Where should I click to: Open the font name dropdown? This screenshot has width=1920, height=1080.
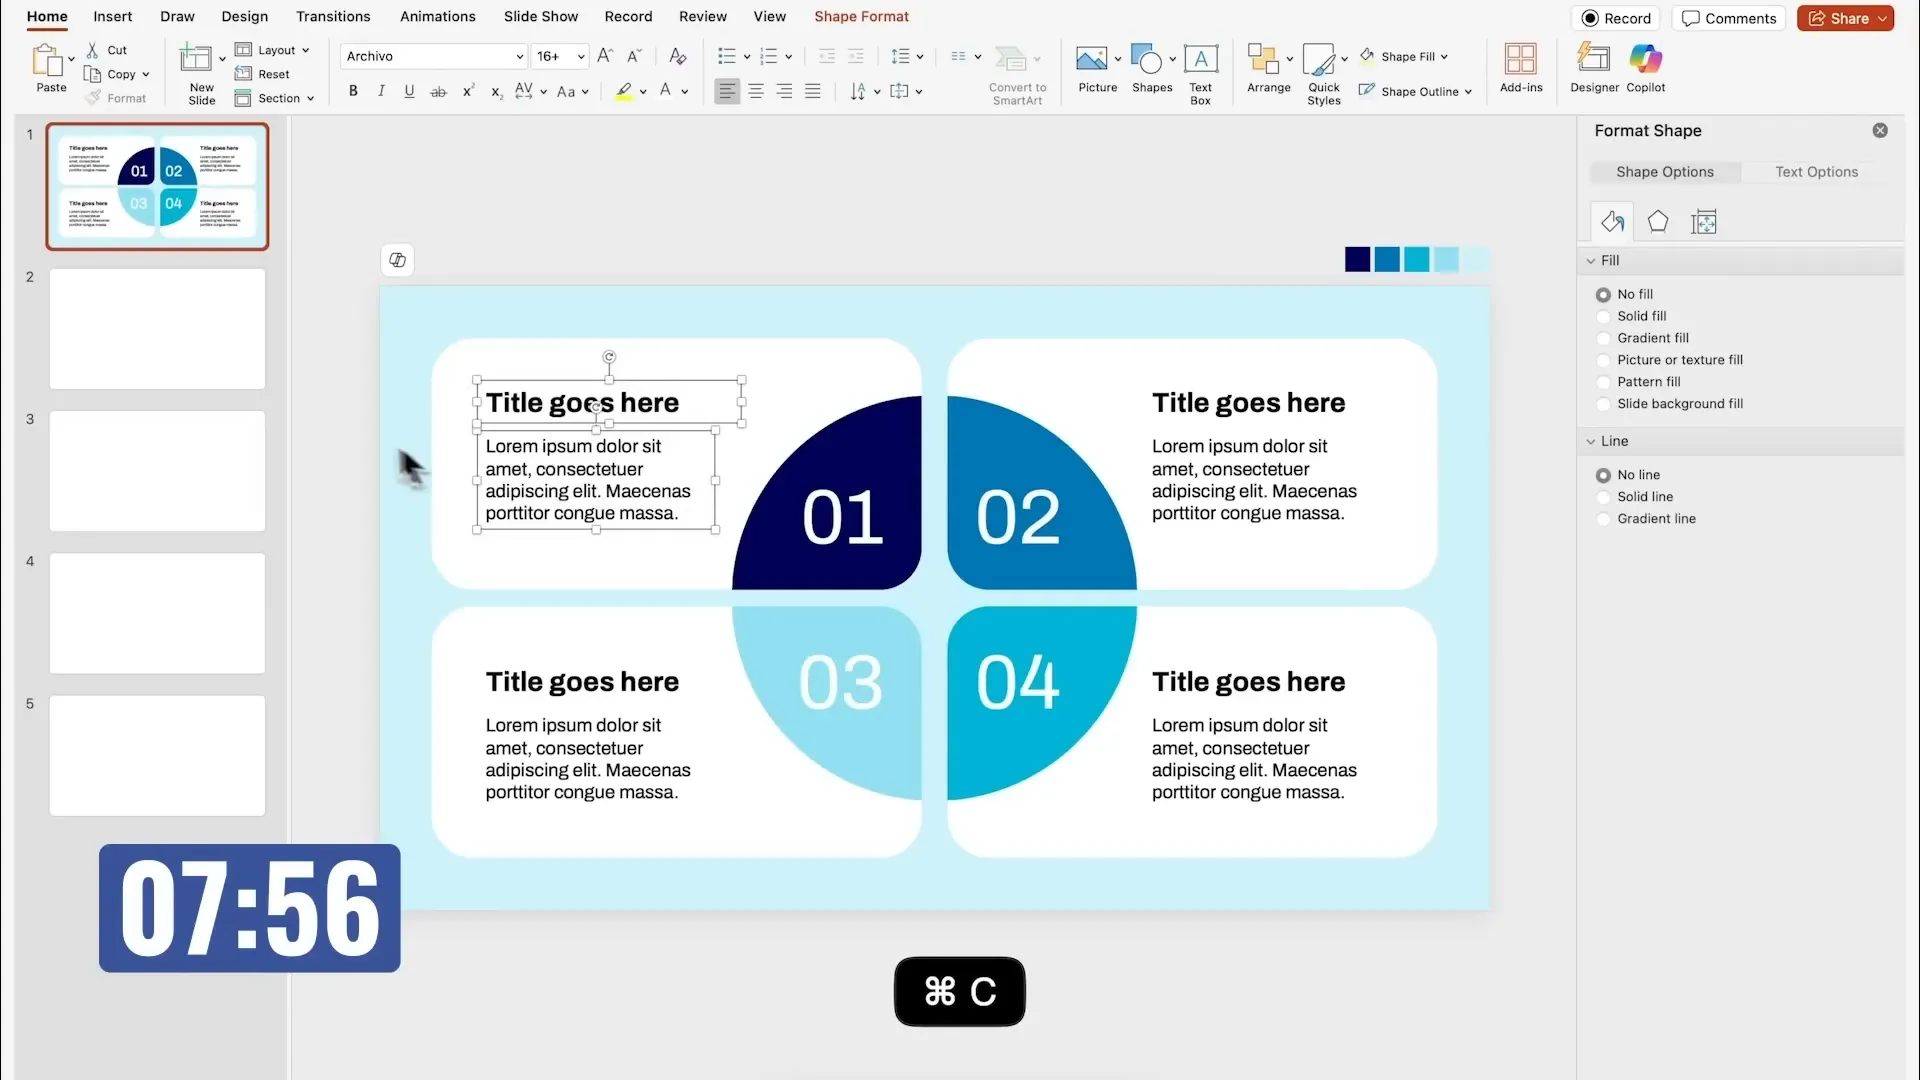(520, 56)
